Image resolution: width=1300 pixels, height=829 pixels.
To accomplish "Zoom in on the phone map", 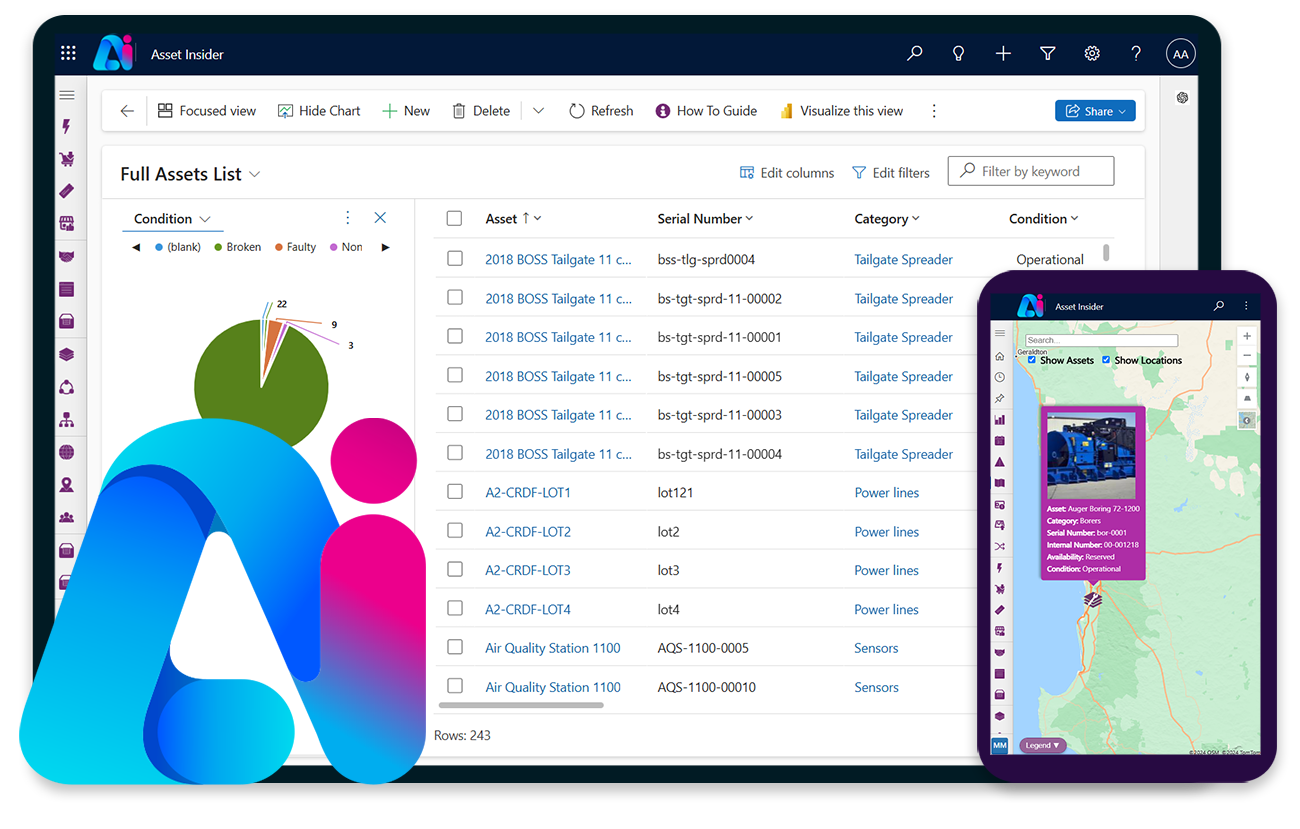I will 1247,337.
